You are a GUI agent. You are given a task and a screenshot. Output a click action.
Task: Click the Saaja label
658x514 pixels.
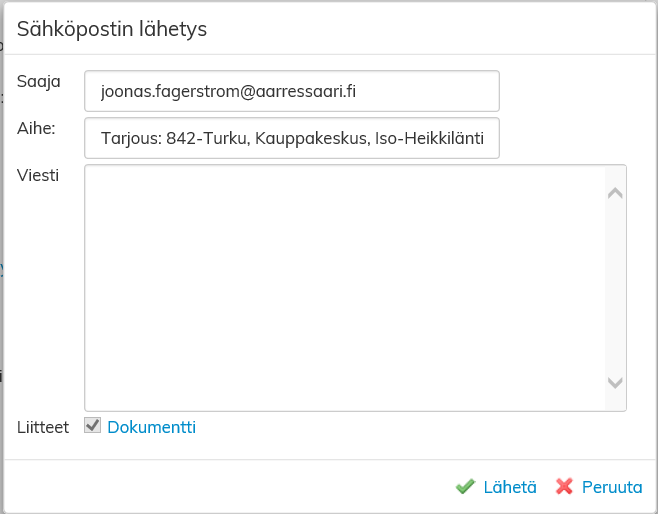click(39, 81)
